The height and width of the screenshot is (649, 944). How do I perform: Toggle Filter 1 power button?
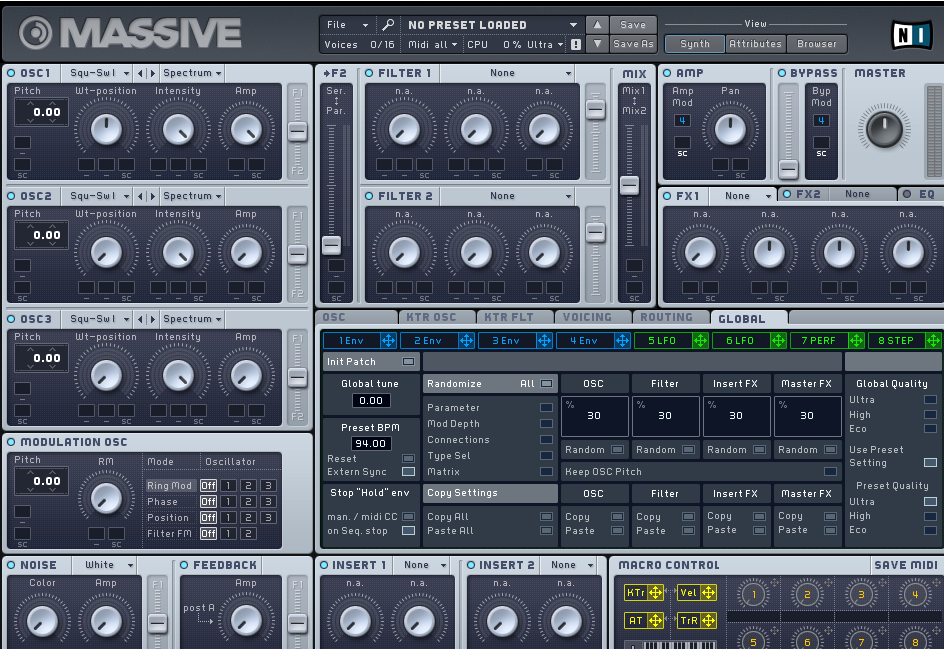[x=369, y=73]
